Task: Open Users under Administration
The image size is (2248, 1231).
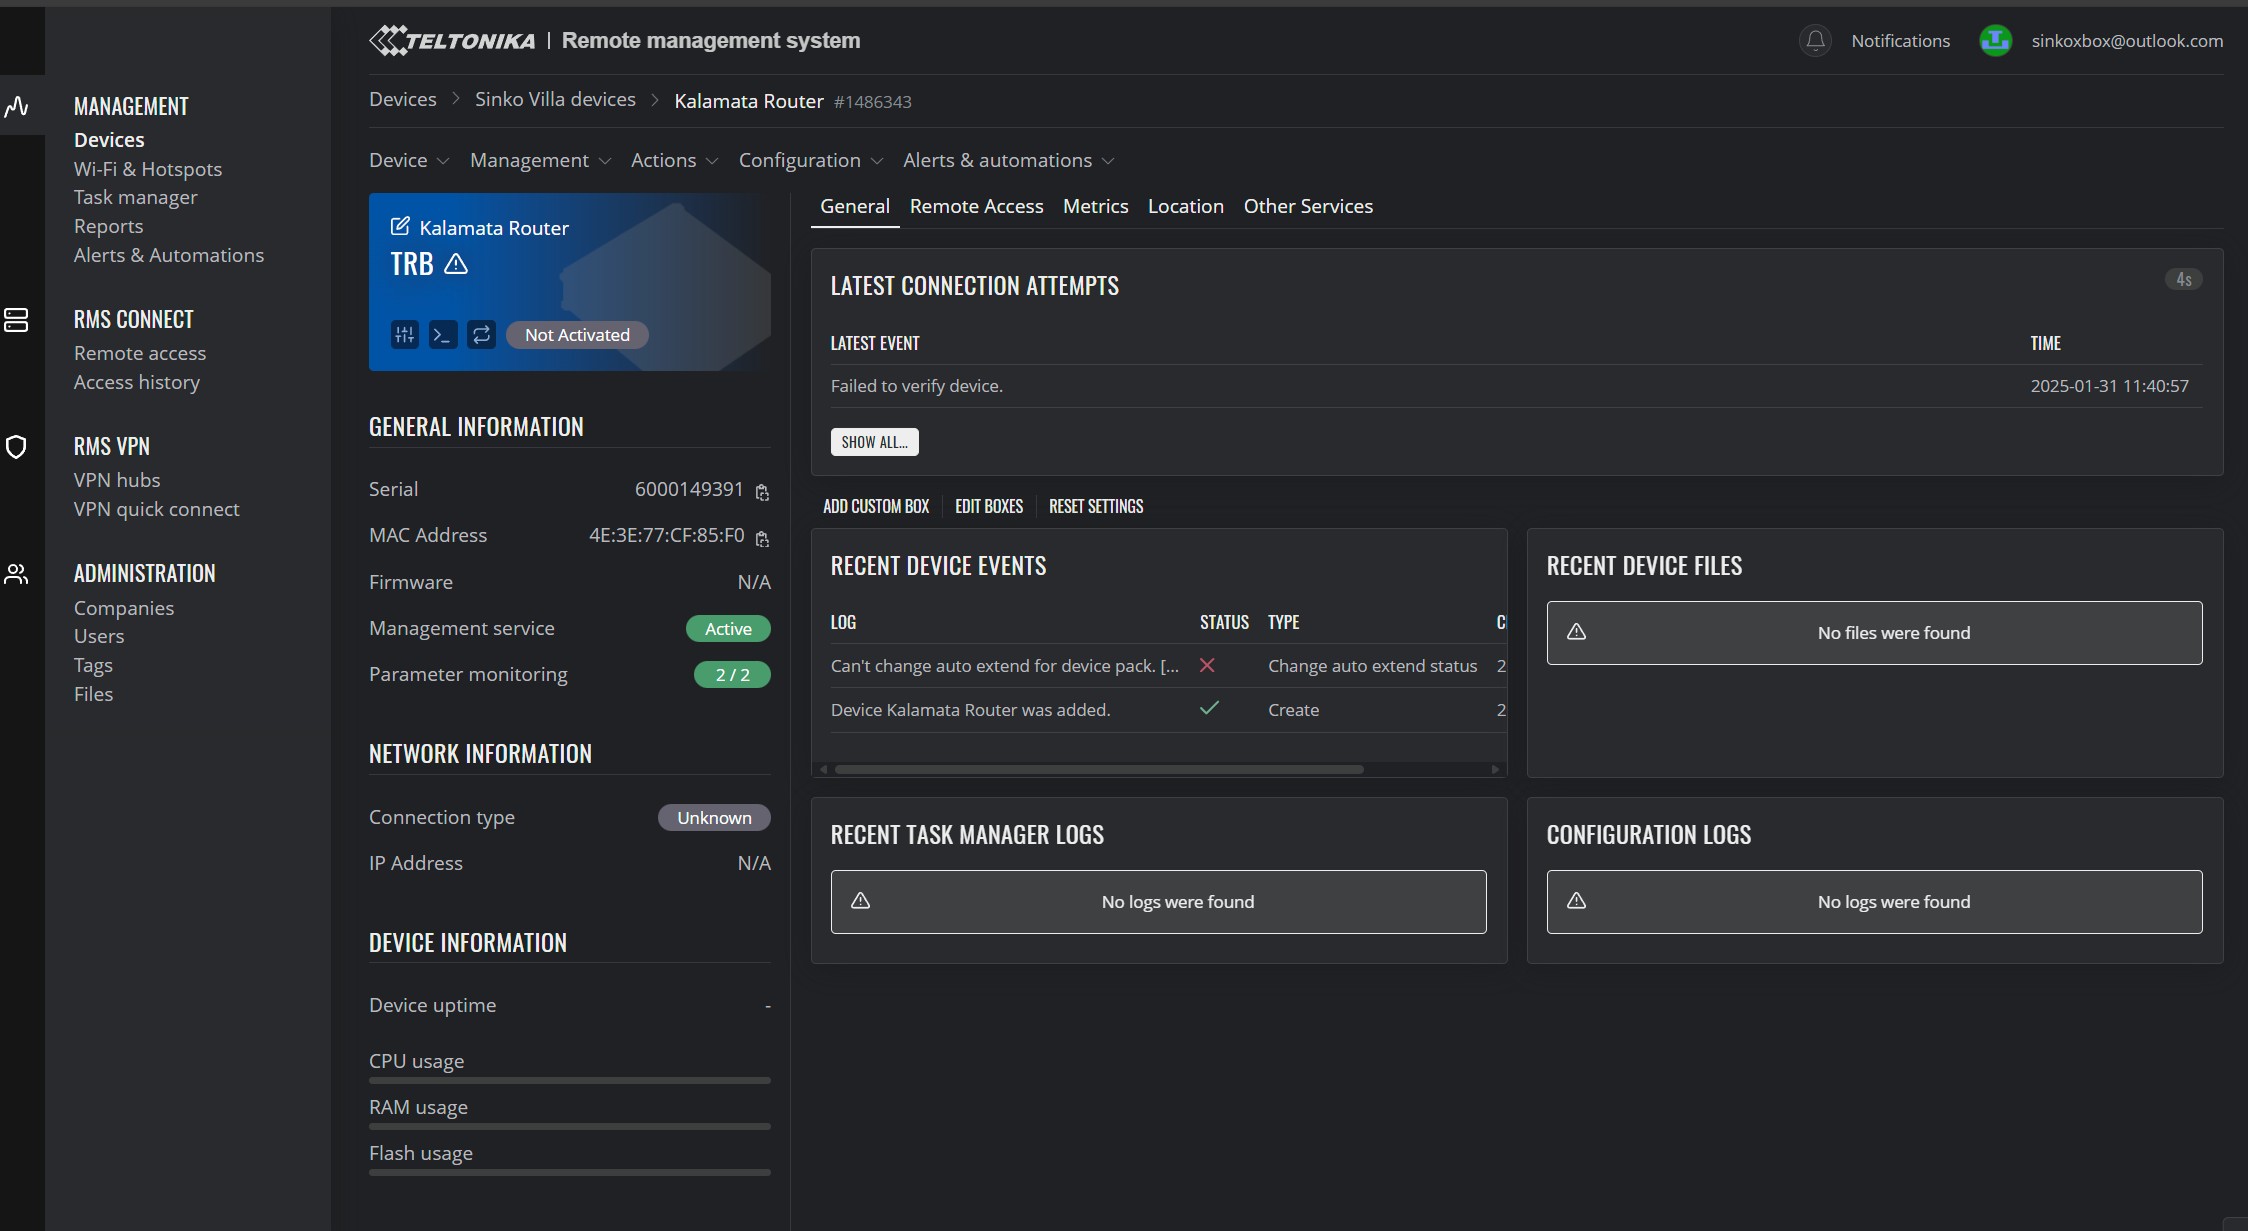Action: 99,636
